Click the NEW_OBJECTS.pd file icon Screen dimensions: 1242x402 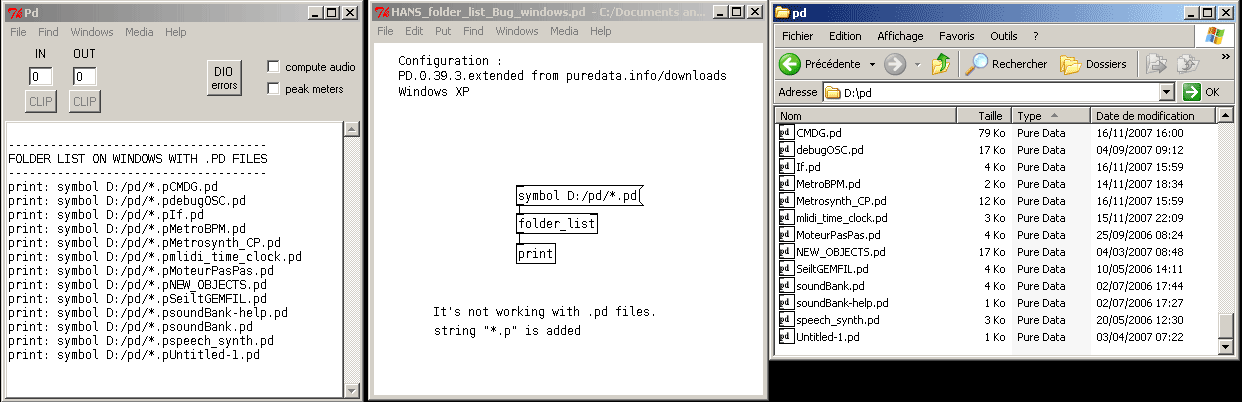coord(785,251)
